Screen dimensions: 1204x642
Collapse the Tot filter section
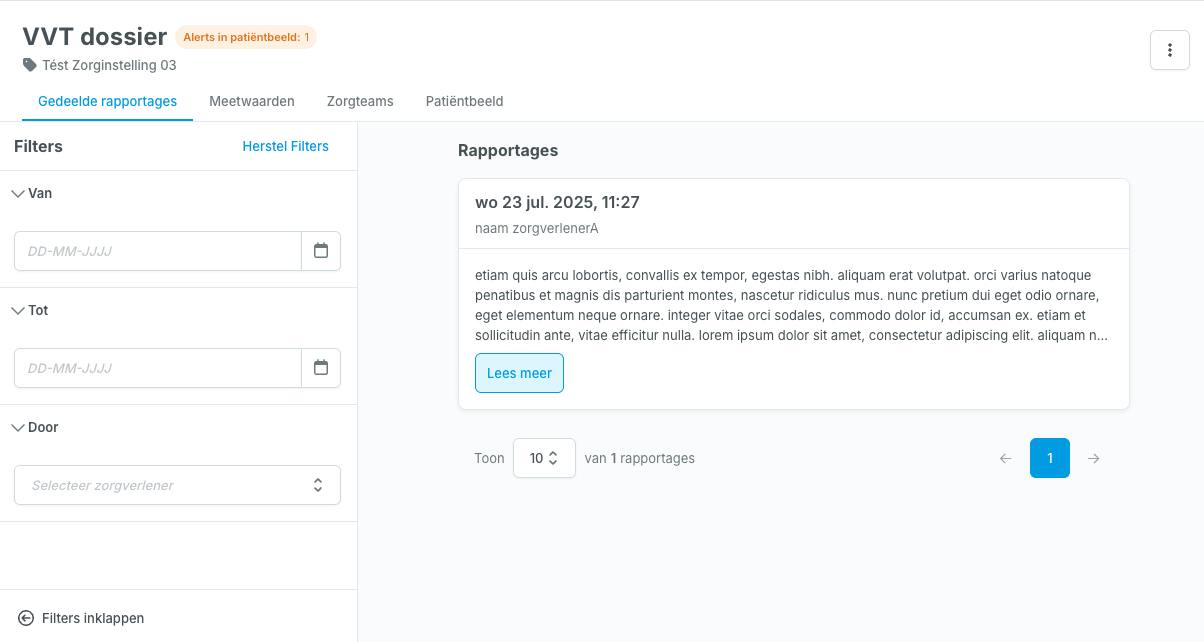point(18,310)
